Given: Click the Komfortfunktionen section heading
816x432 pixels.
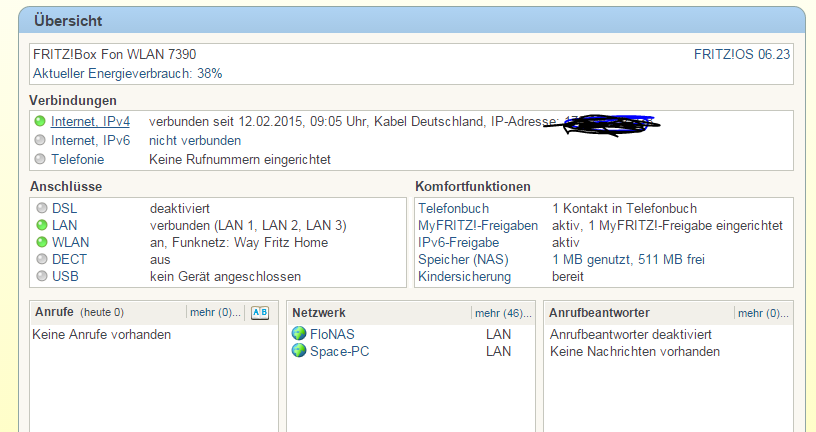Looking at the screenshot, I should coord(473,186).
